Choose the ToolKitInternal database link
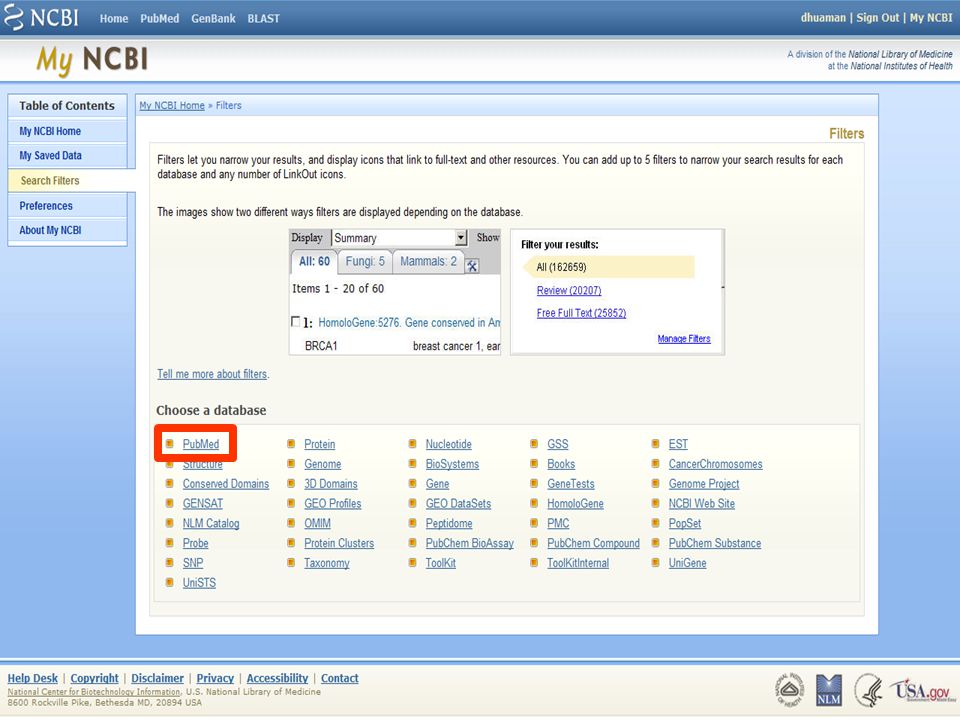960x720 pixels. (578, 563)
